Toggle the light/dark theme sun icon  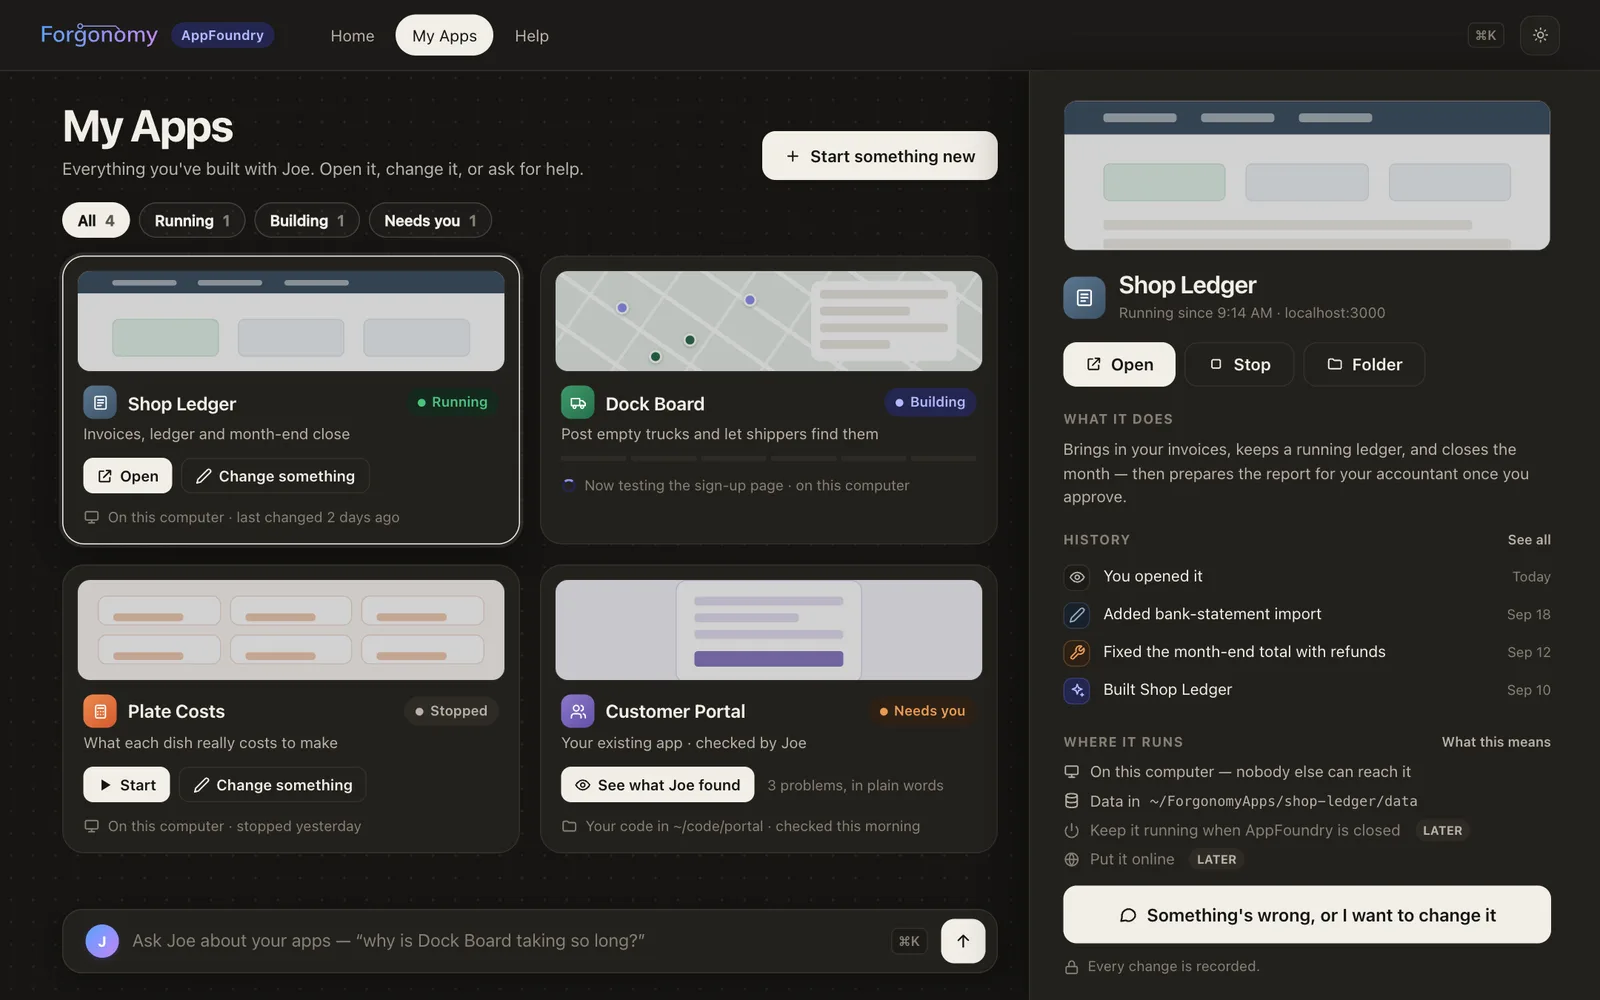(x=1540, y=35)
